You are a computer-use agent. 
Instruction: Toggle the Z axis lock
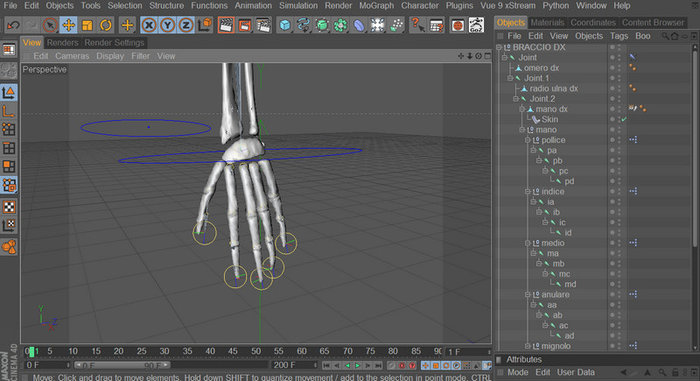pos(186,25)
